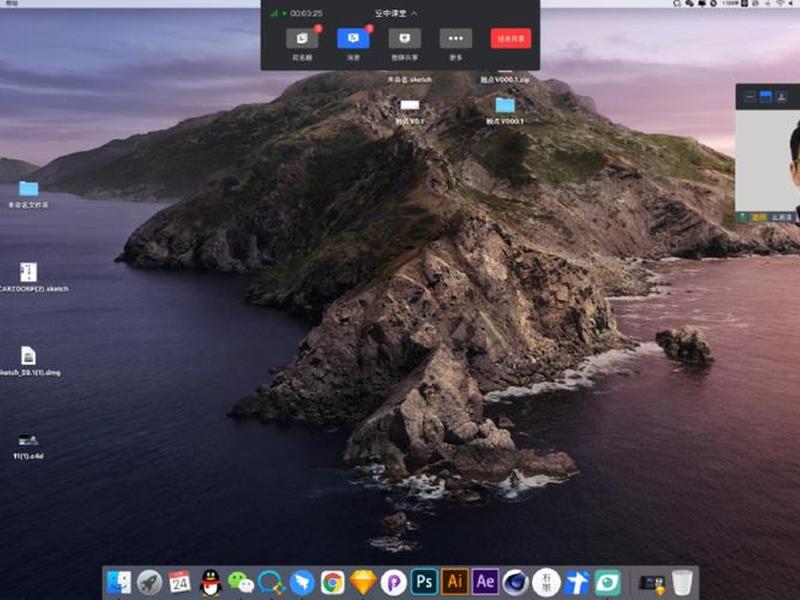
Task: Open the Trash in the Dock
Action: pyautogui.click(x=683, y=583)
